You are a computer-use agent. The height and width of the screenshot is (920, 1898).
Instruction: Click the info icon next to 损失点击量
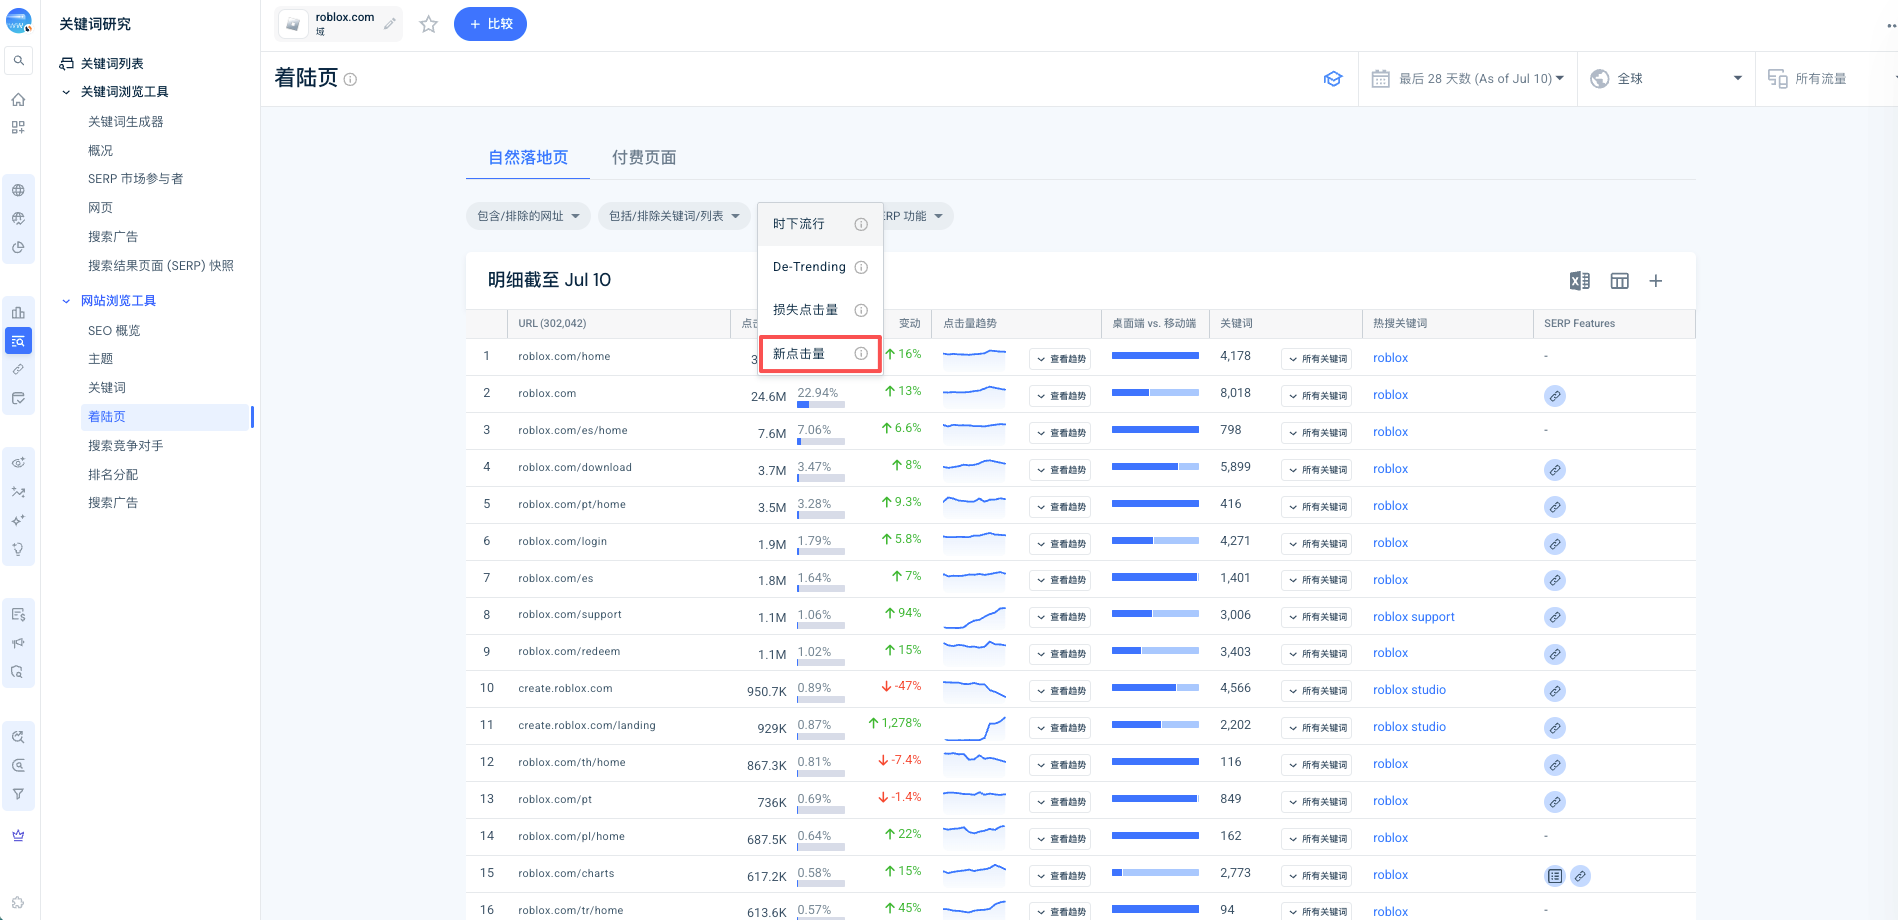[861, 310]
